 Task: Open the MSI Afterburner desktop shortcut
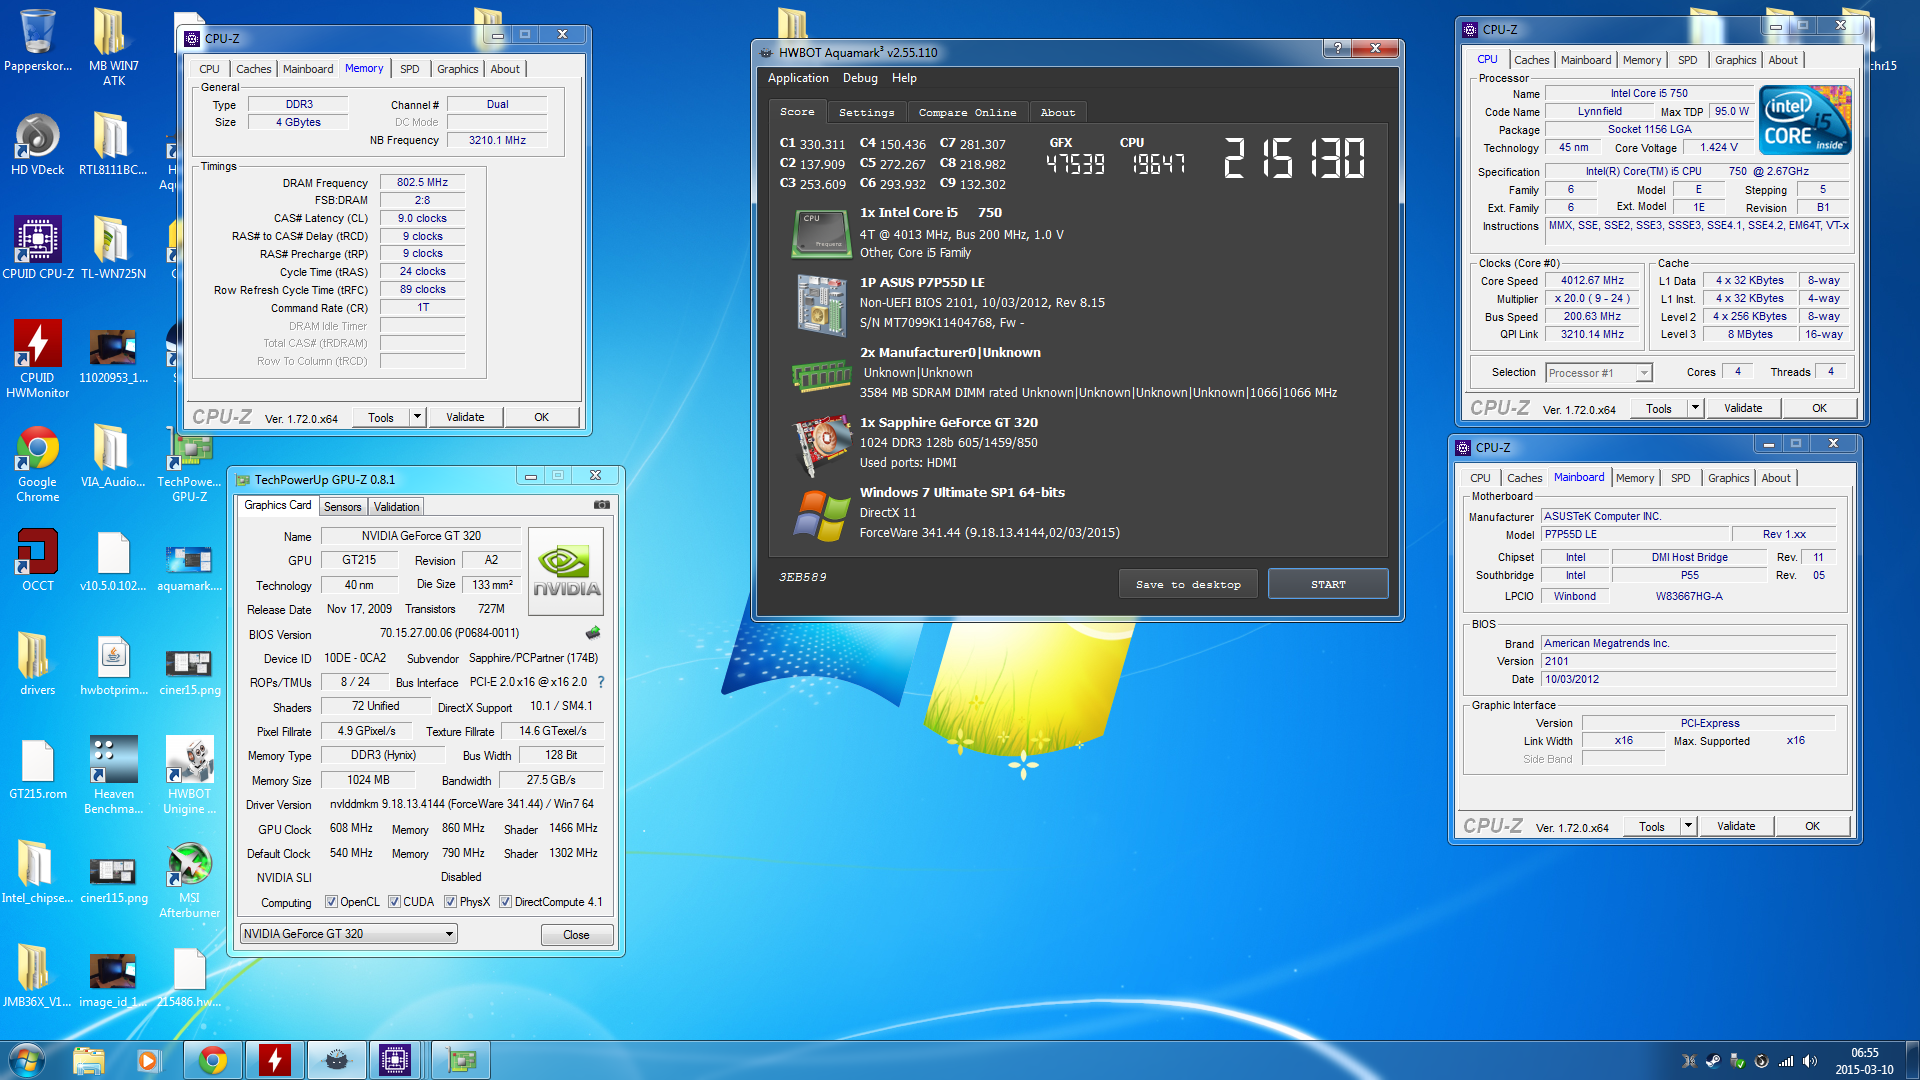[x=190, y=878]
